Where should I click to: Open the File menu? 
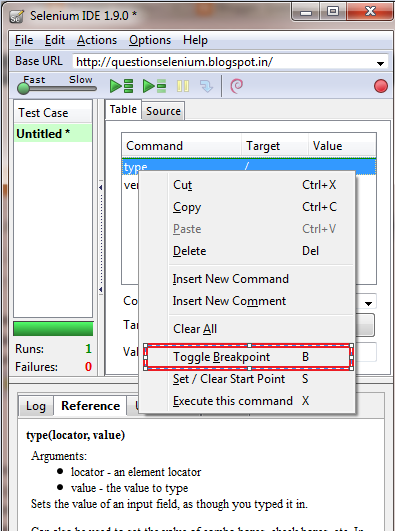pos(24,40)
